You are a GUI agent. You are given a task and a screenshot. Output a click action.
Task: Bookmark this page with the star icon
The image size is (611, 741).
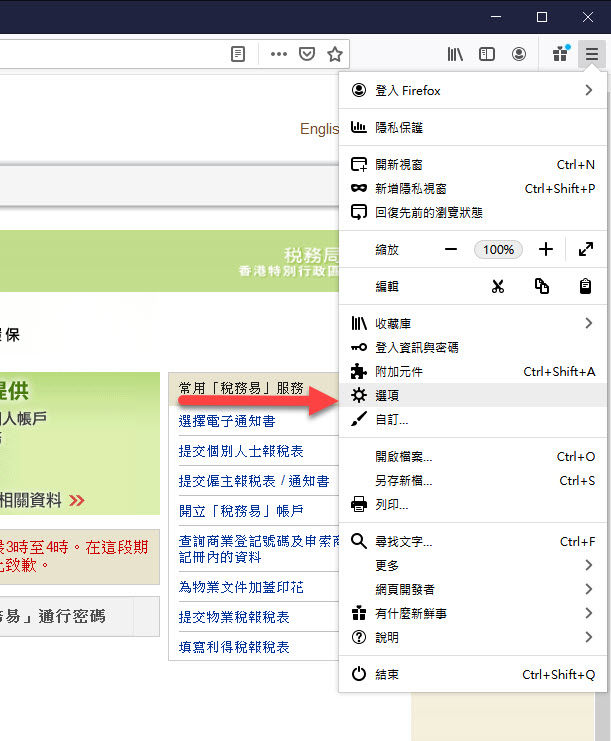pyautogui.click(x=335, y=54)
